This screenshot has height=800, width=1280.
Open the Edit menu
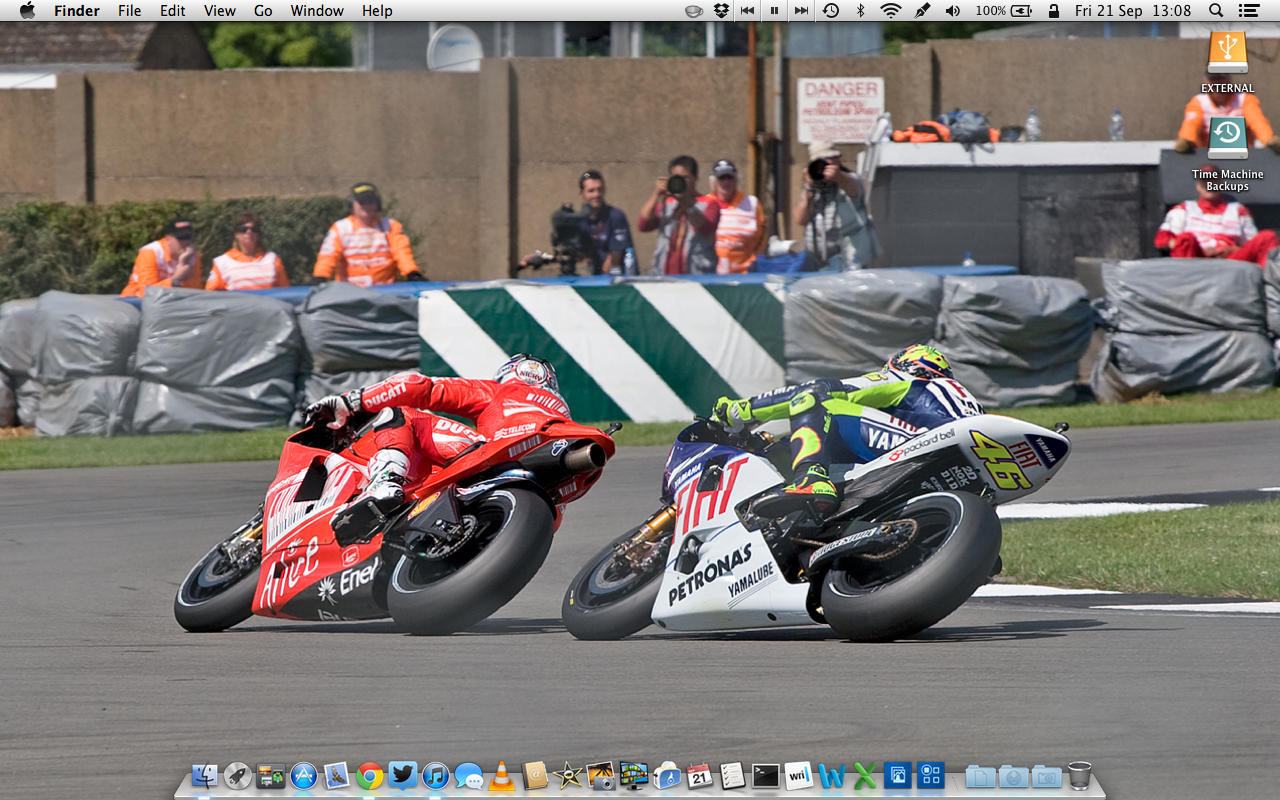(173, 11)
